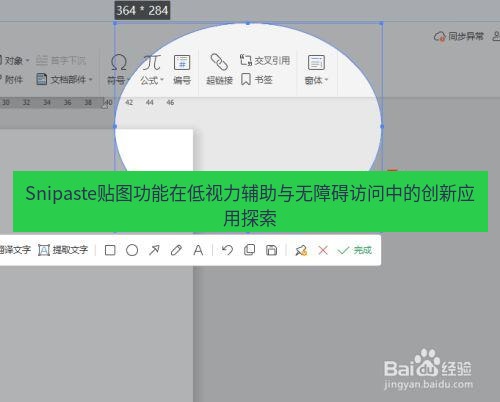
Task: Click 翻译文字 to translate text
Action: click(15, 250)
